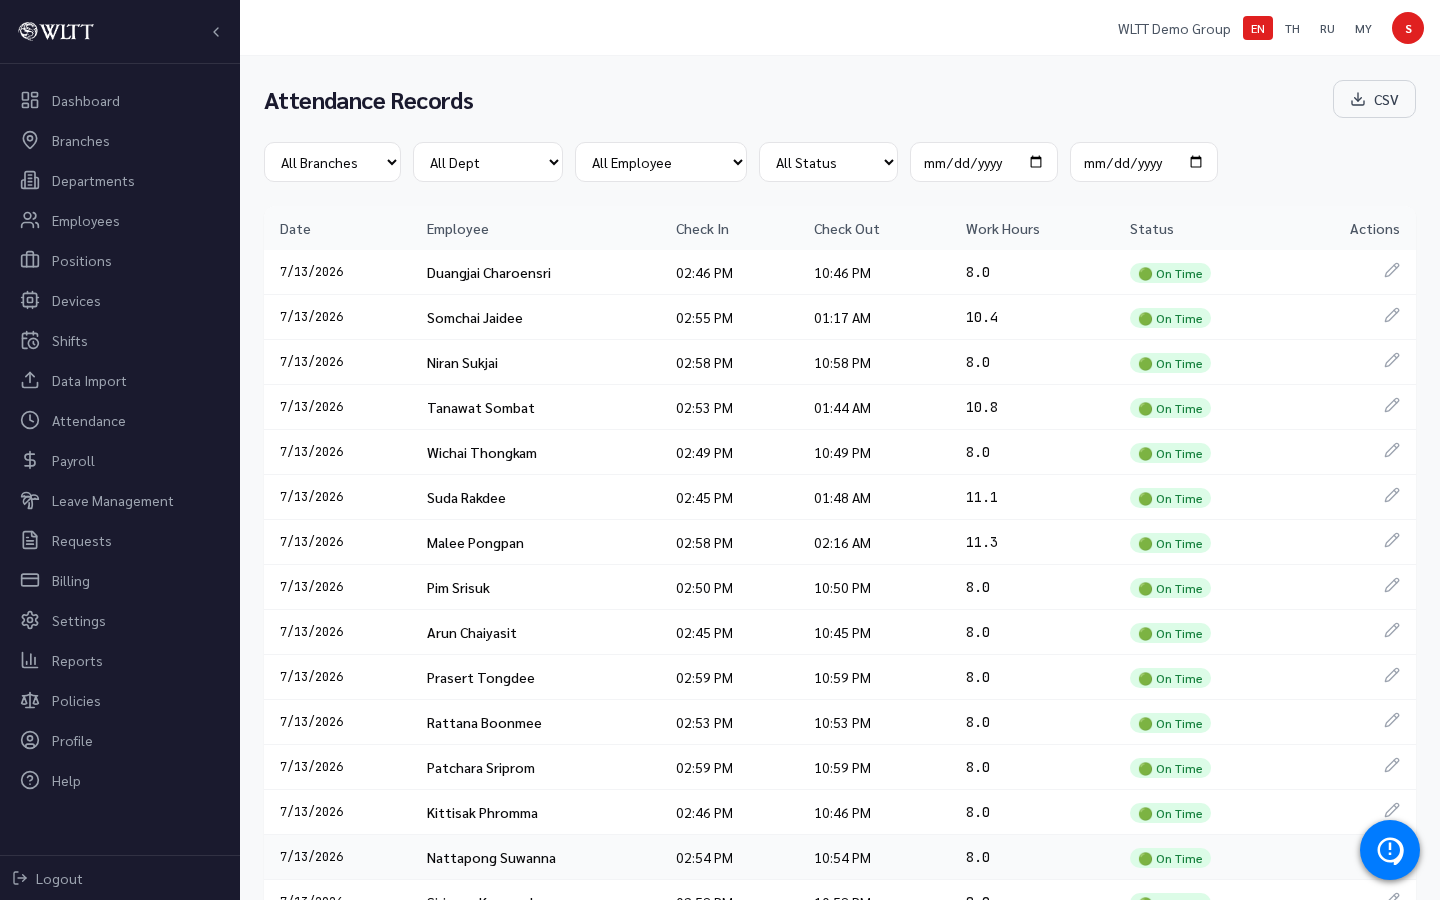Switch language to TH
1440x900 pixels.
click(x=1292, y=28)
